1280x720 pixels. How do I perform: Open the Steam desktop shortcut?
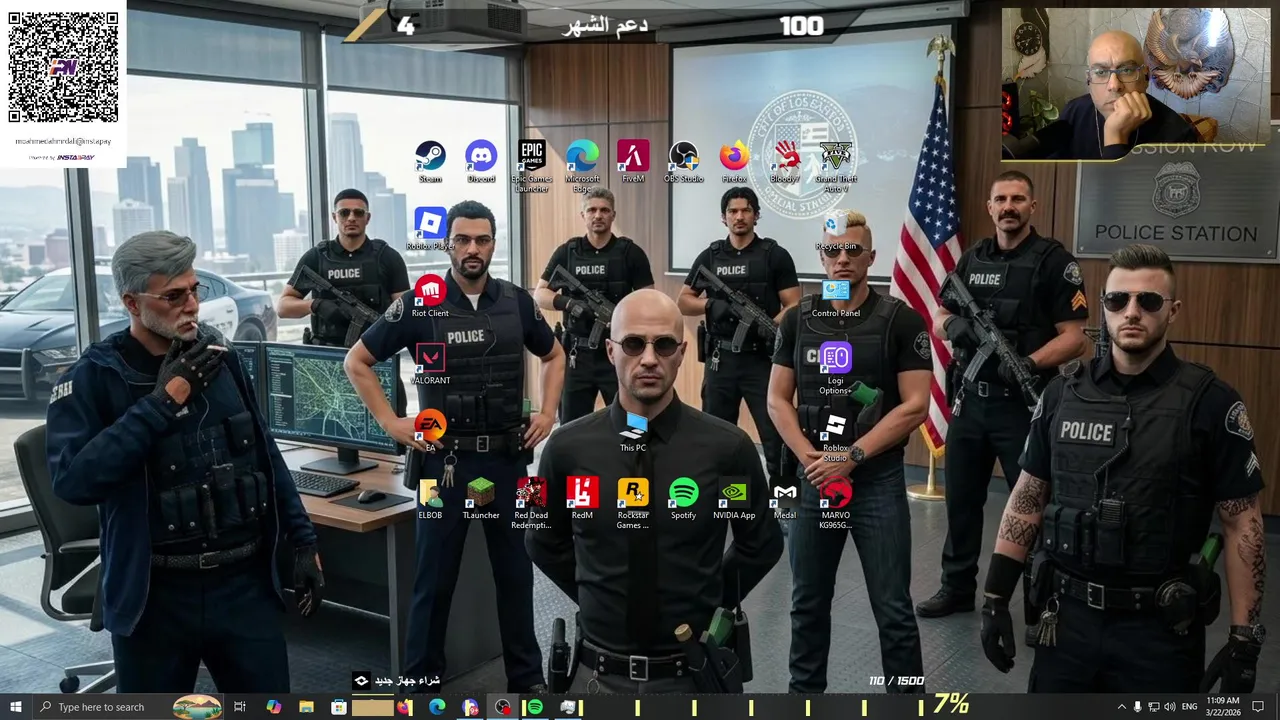click(430, 162)
